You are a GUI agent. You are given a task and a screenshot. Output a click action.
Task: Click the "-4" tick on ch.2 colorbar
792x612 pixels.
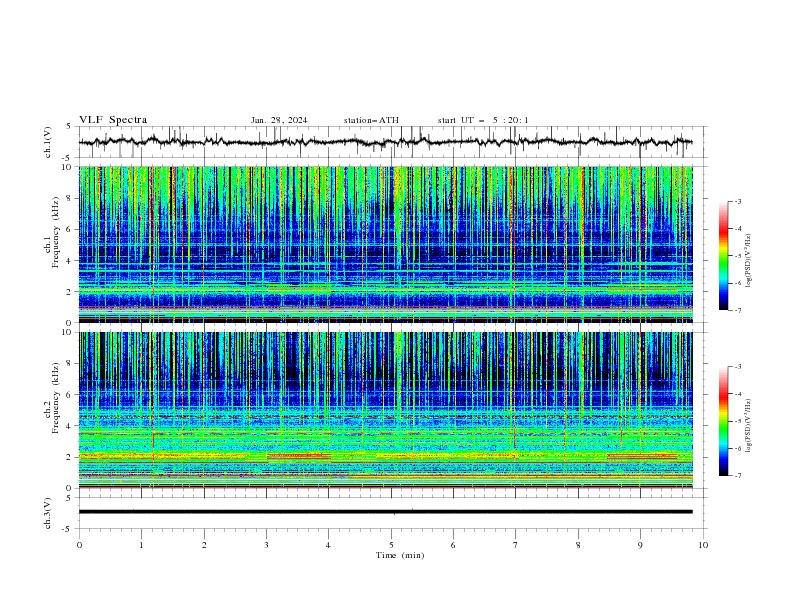[737, 394]
